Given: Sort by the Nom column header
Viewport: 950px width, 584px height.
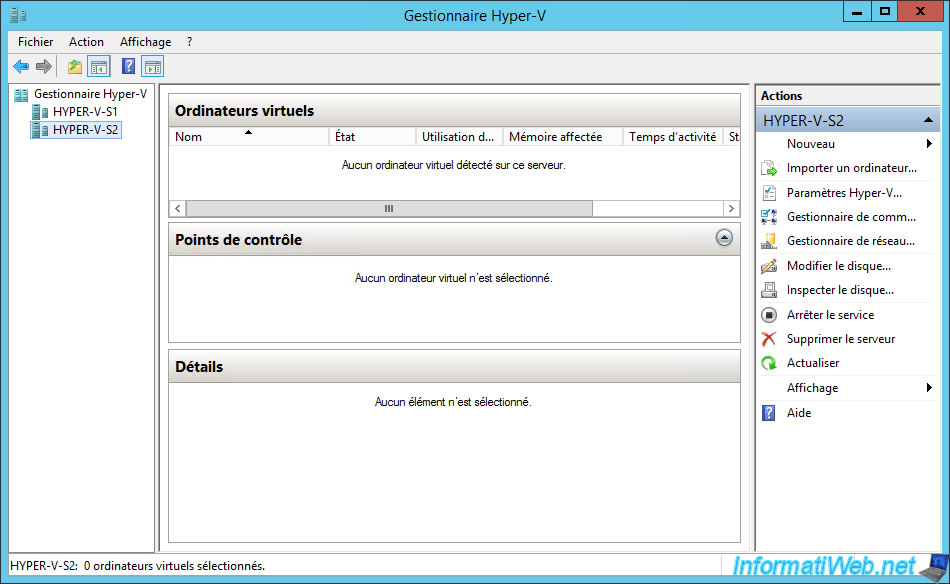Looking at the screenshot, I should pyautogui.click(x=248, y=137).
